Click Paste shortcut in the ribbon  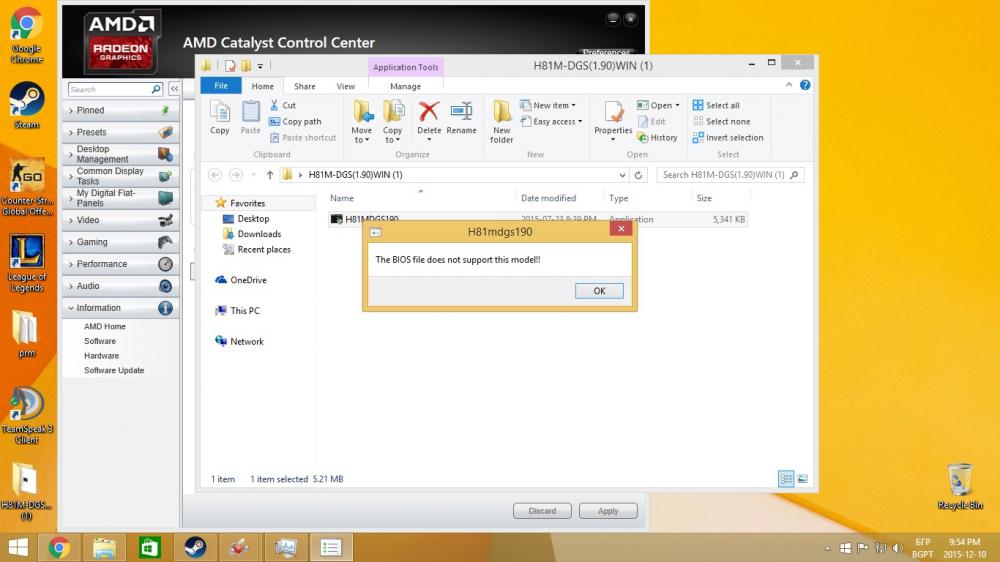click(x=302, y=137)
